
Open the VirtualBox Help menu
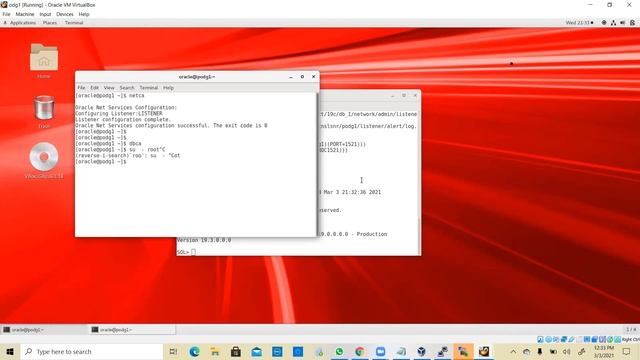click(84, 14)
